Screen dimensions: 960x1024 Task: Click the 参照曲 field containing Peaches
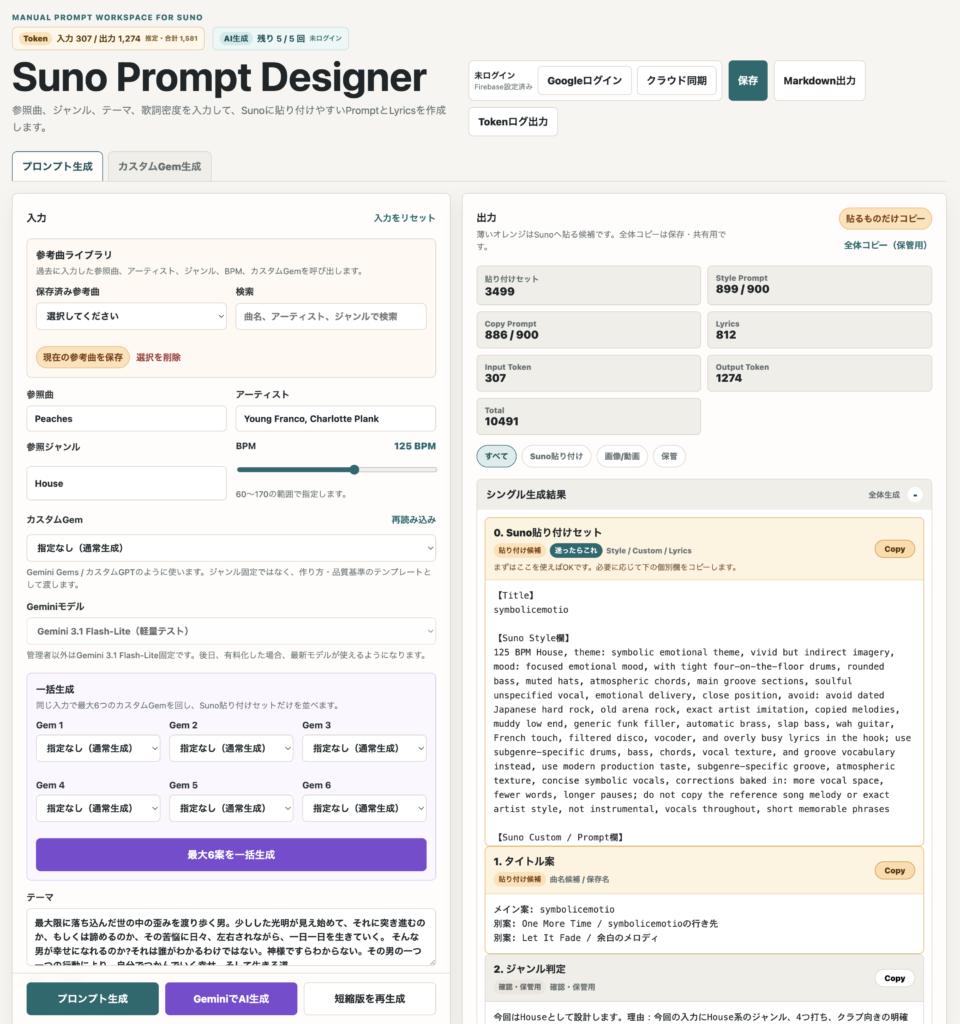coord(127,419)
